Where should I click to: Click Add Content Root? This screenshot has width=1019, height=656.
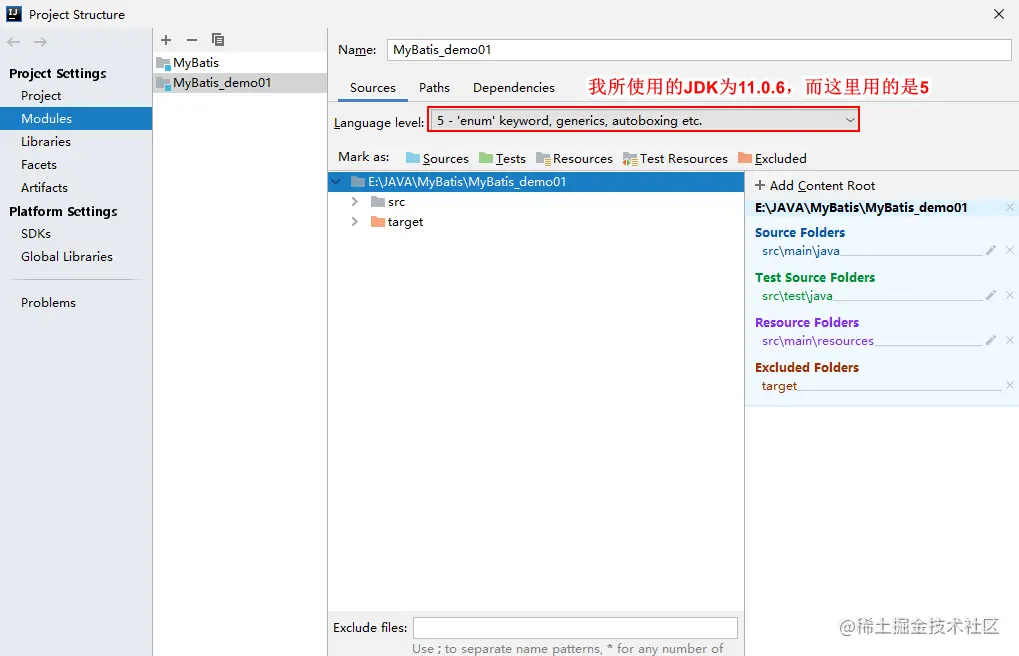[x=815, y=186]
